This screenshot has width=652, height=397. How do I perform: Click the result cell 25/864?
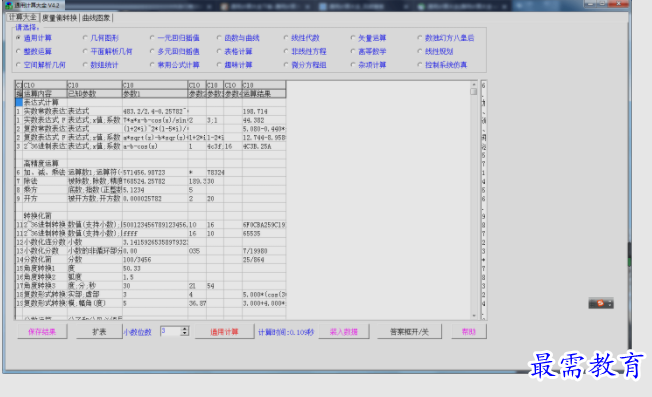264,260
